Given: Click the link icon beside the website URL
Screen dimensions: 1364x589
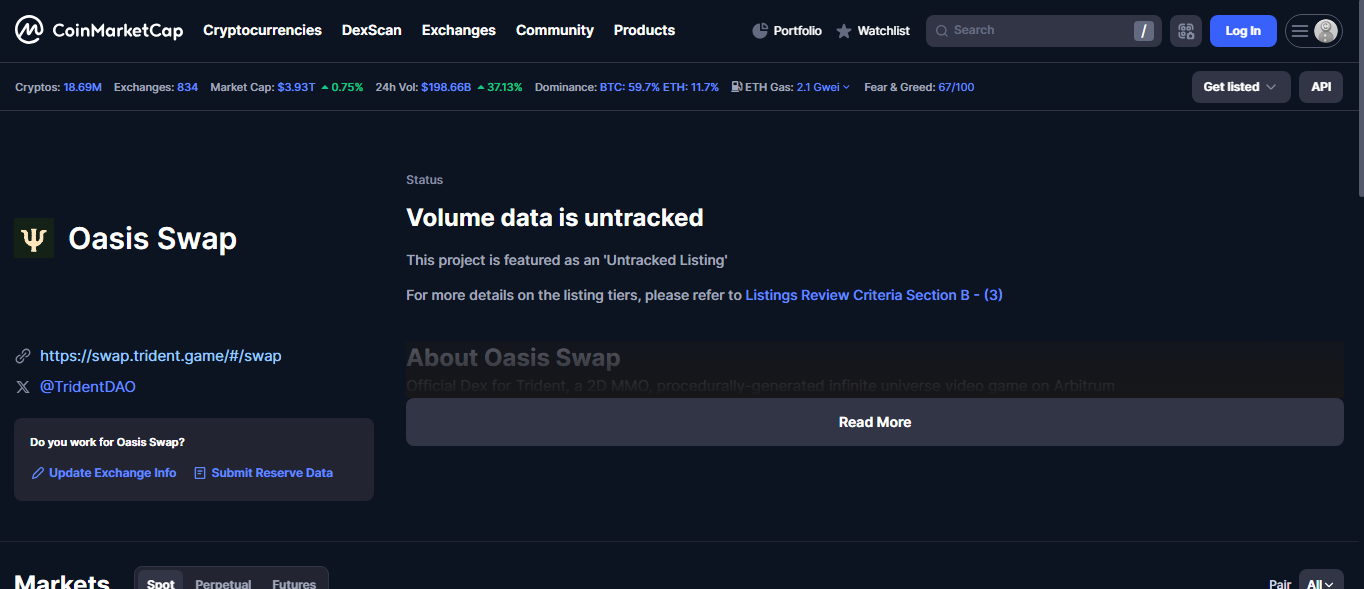Looking at the screenshot, I should 23,355.
